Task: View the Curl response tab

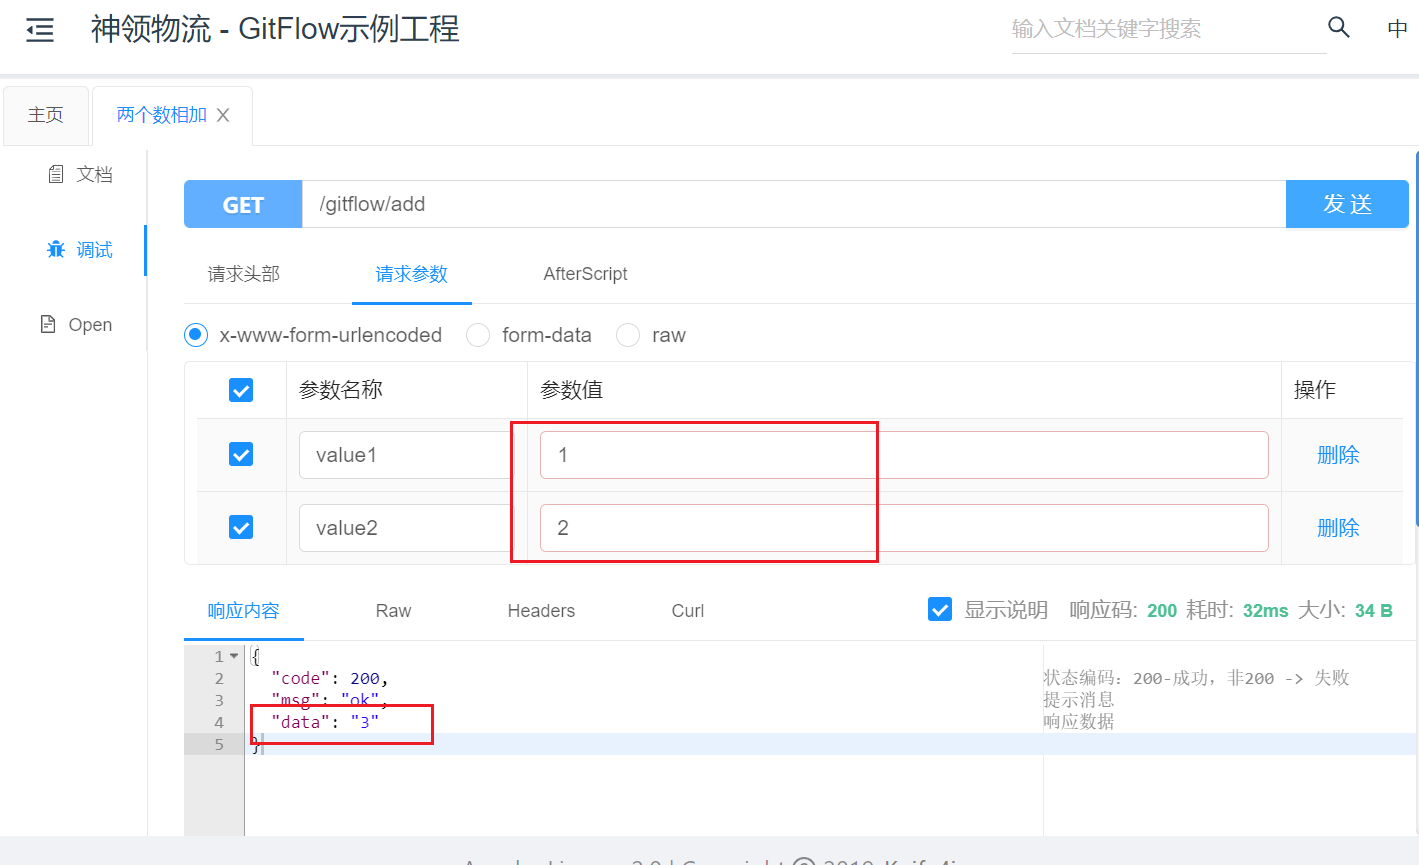Action: [687, 611]
